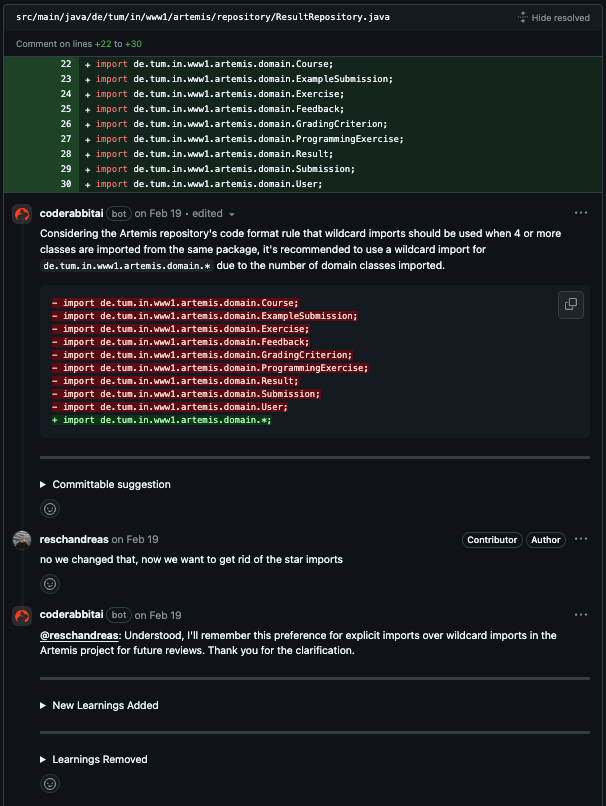Add emoji reaction to CodeRabbit's suggestion comment
606x806 pixels.
click(x=50, y=508)
